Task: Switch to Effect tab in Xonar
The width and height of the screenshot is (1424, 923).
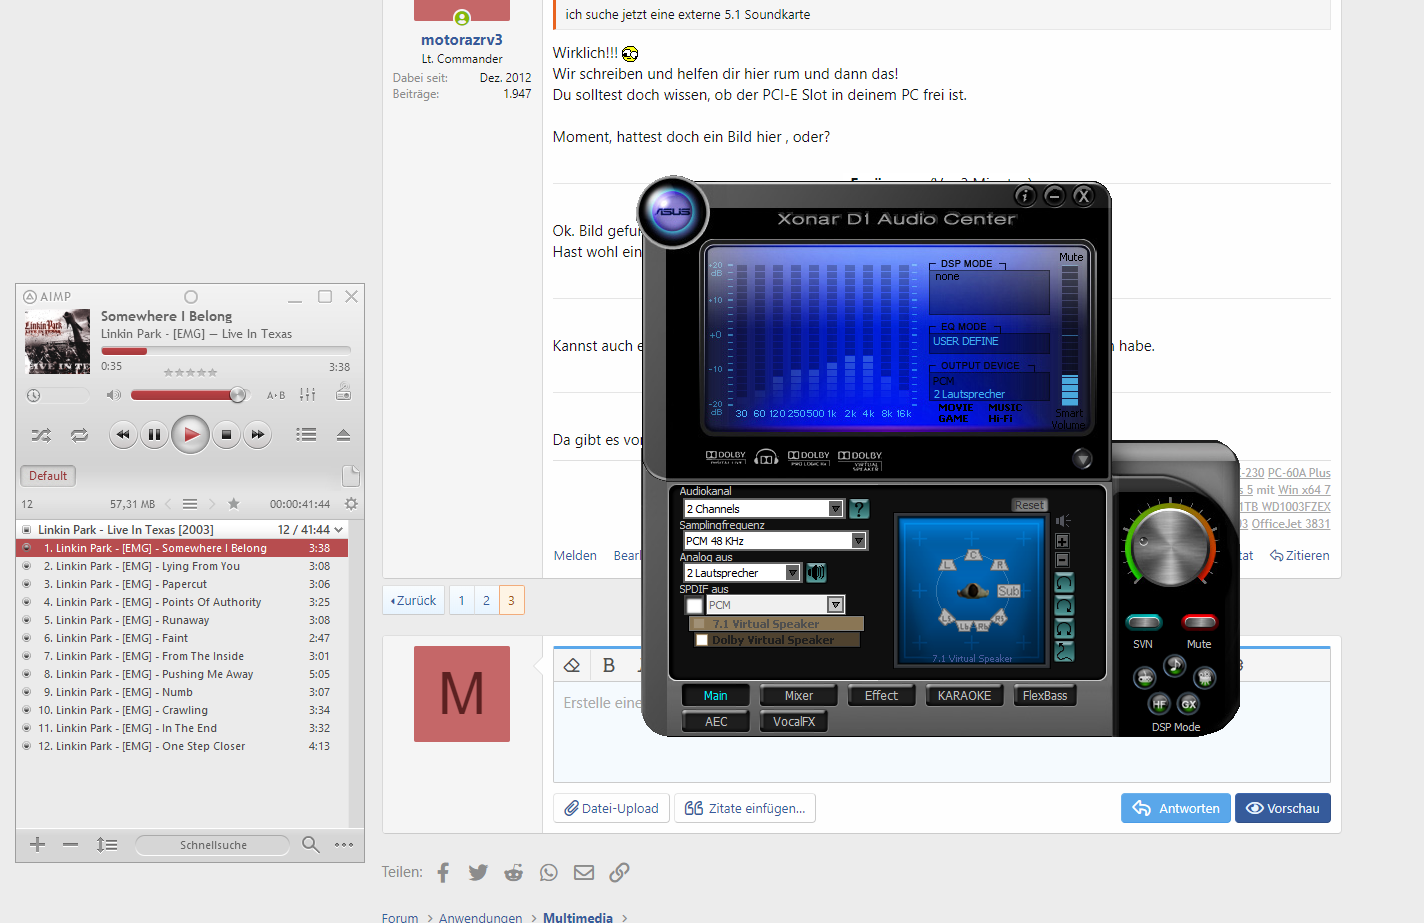Action: [x=881, y=696]
